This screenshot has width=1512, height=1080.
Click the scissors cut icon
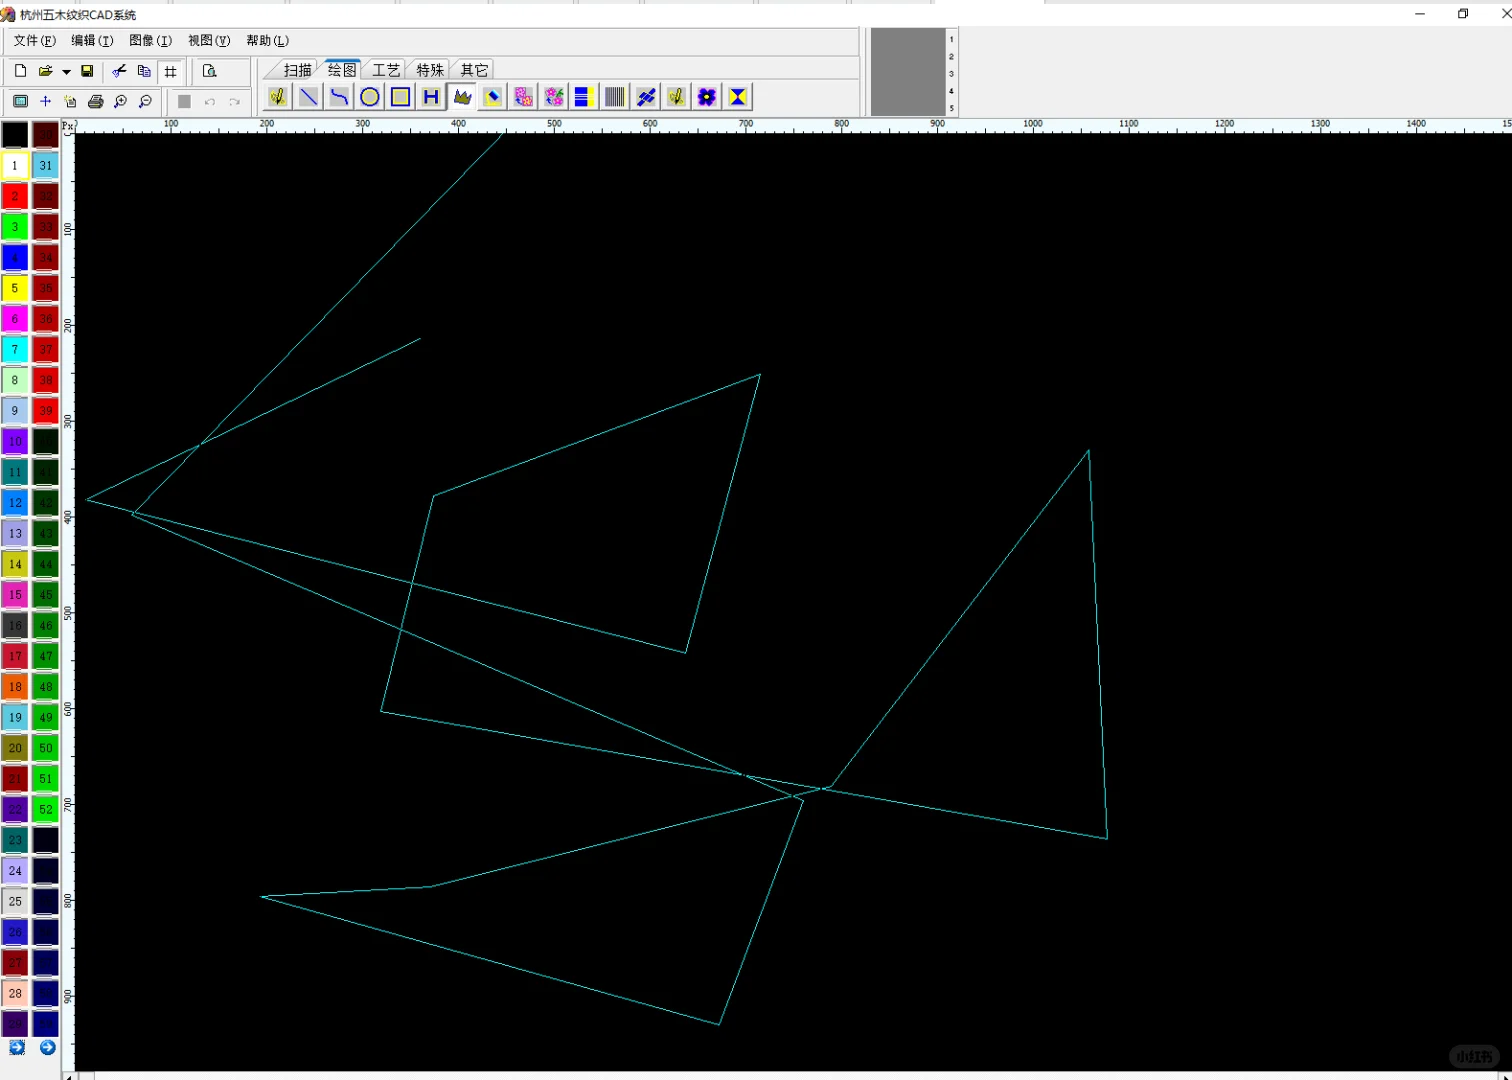click(119, 71)
